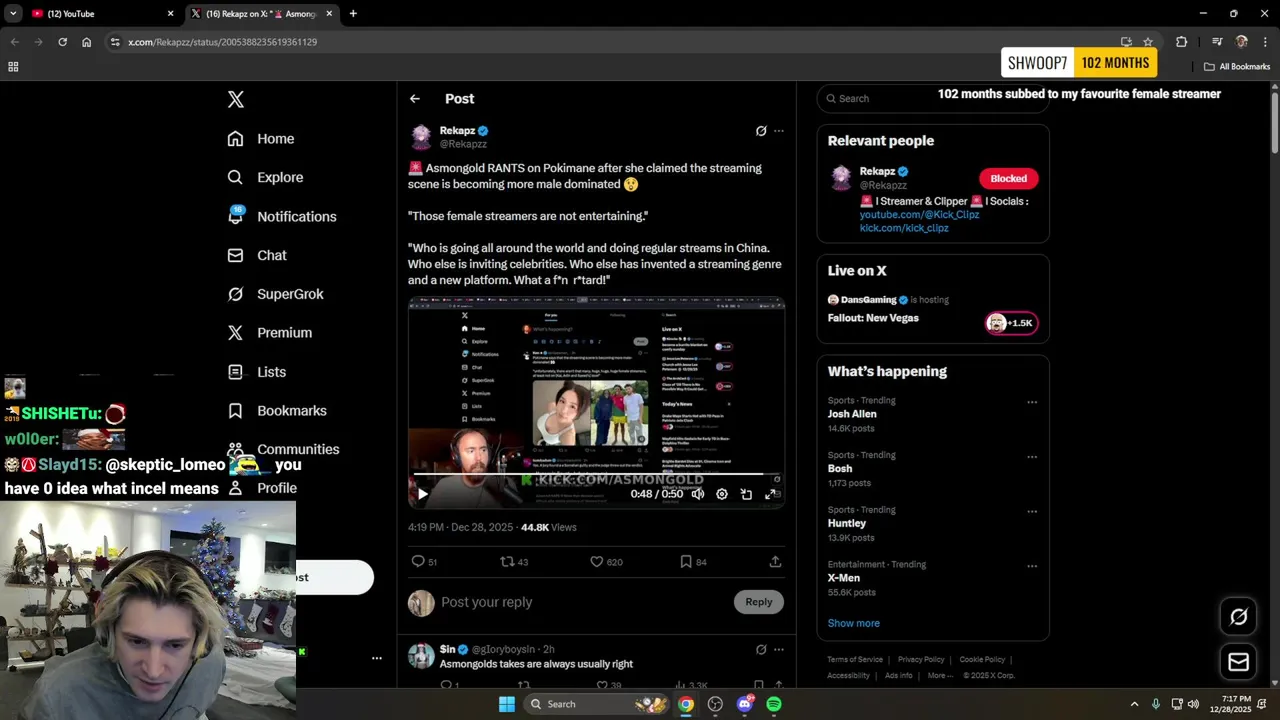Open options for Huntley trend

click(1032, 512)
